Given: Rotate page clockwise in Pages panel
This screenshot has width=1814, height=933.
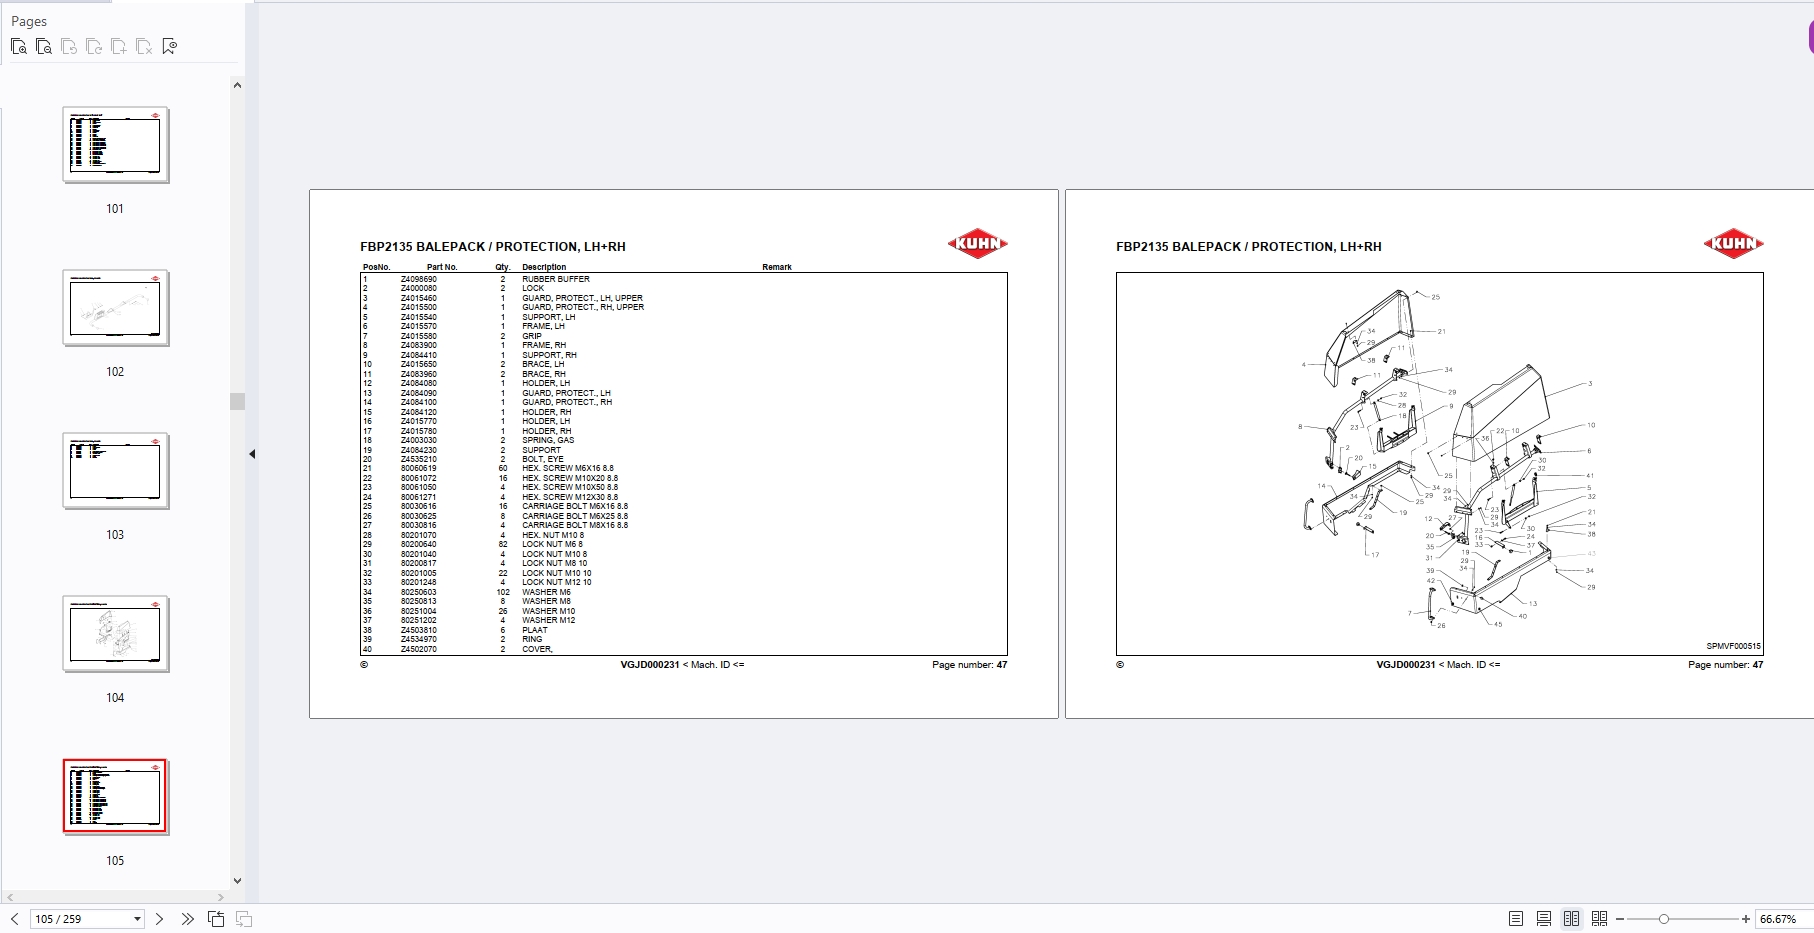Looking at the screenshot, I should (x=94, y=46).
